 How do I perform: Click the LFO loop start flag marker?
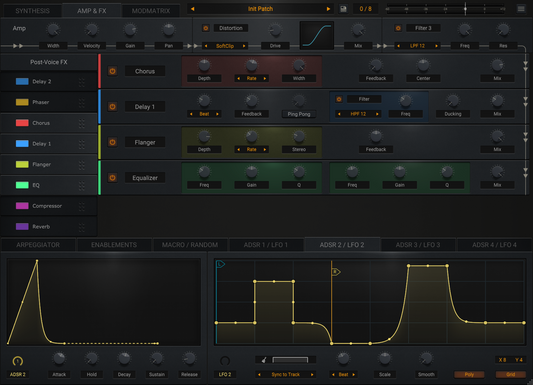click(x=220, y=264)
